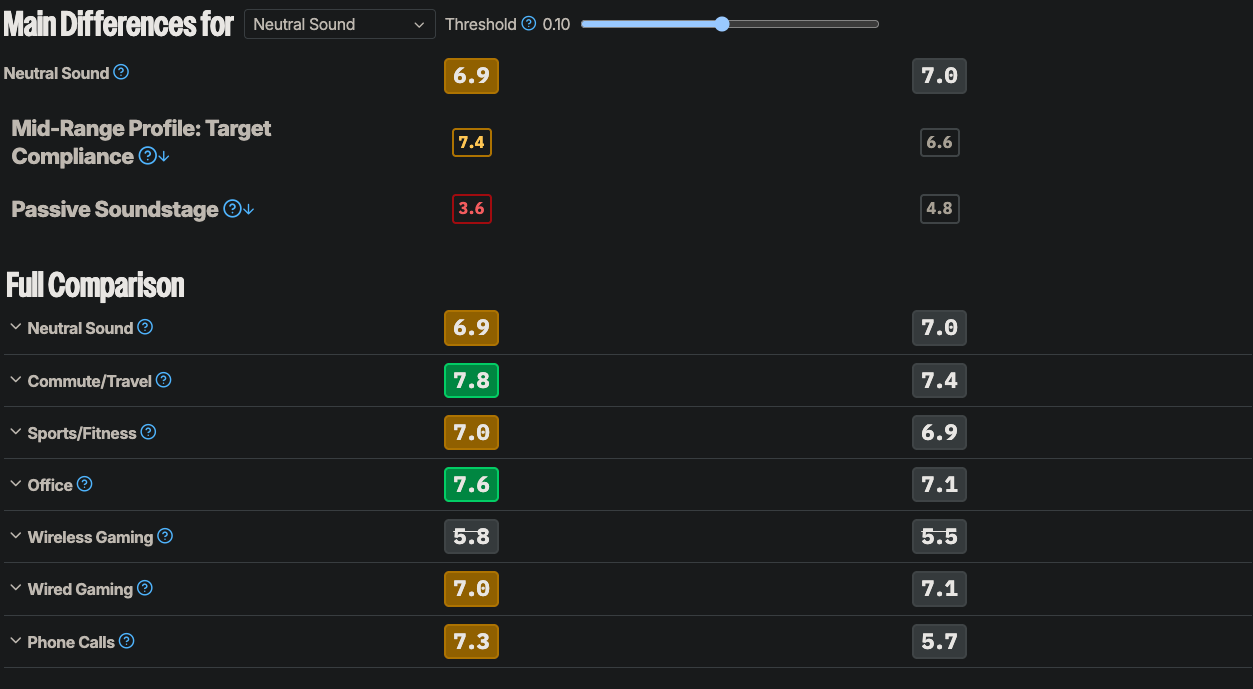Click help icon for Sports/Fitness row
The image size is (1253, 689).
148,432
